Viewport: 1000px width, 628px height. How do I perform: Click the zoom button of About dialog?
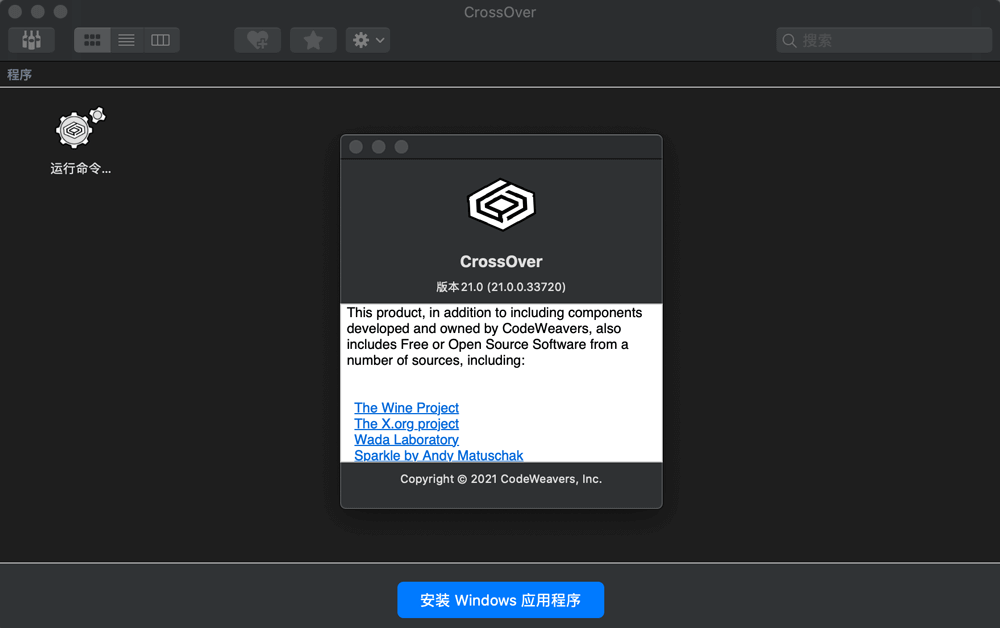[x=401, y=147]
